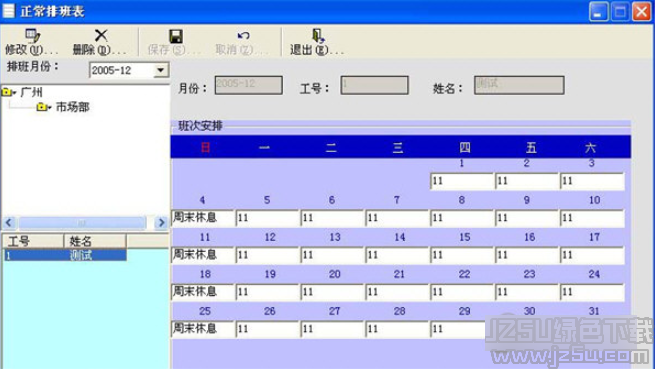
Task: Click the shift field for day 16
Action: (527, 254)
